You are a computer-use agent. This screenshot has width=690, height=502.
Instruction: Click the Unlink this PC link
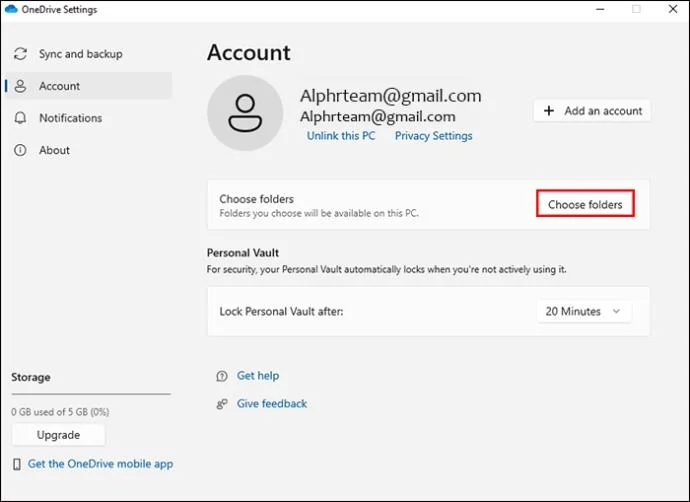(341, 136)
